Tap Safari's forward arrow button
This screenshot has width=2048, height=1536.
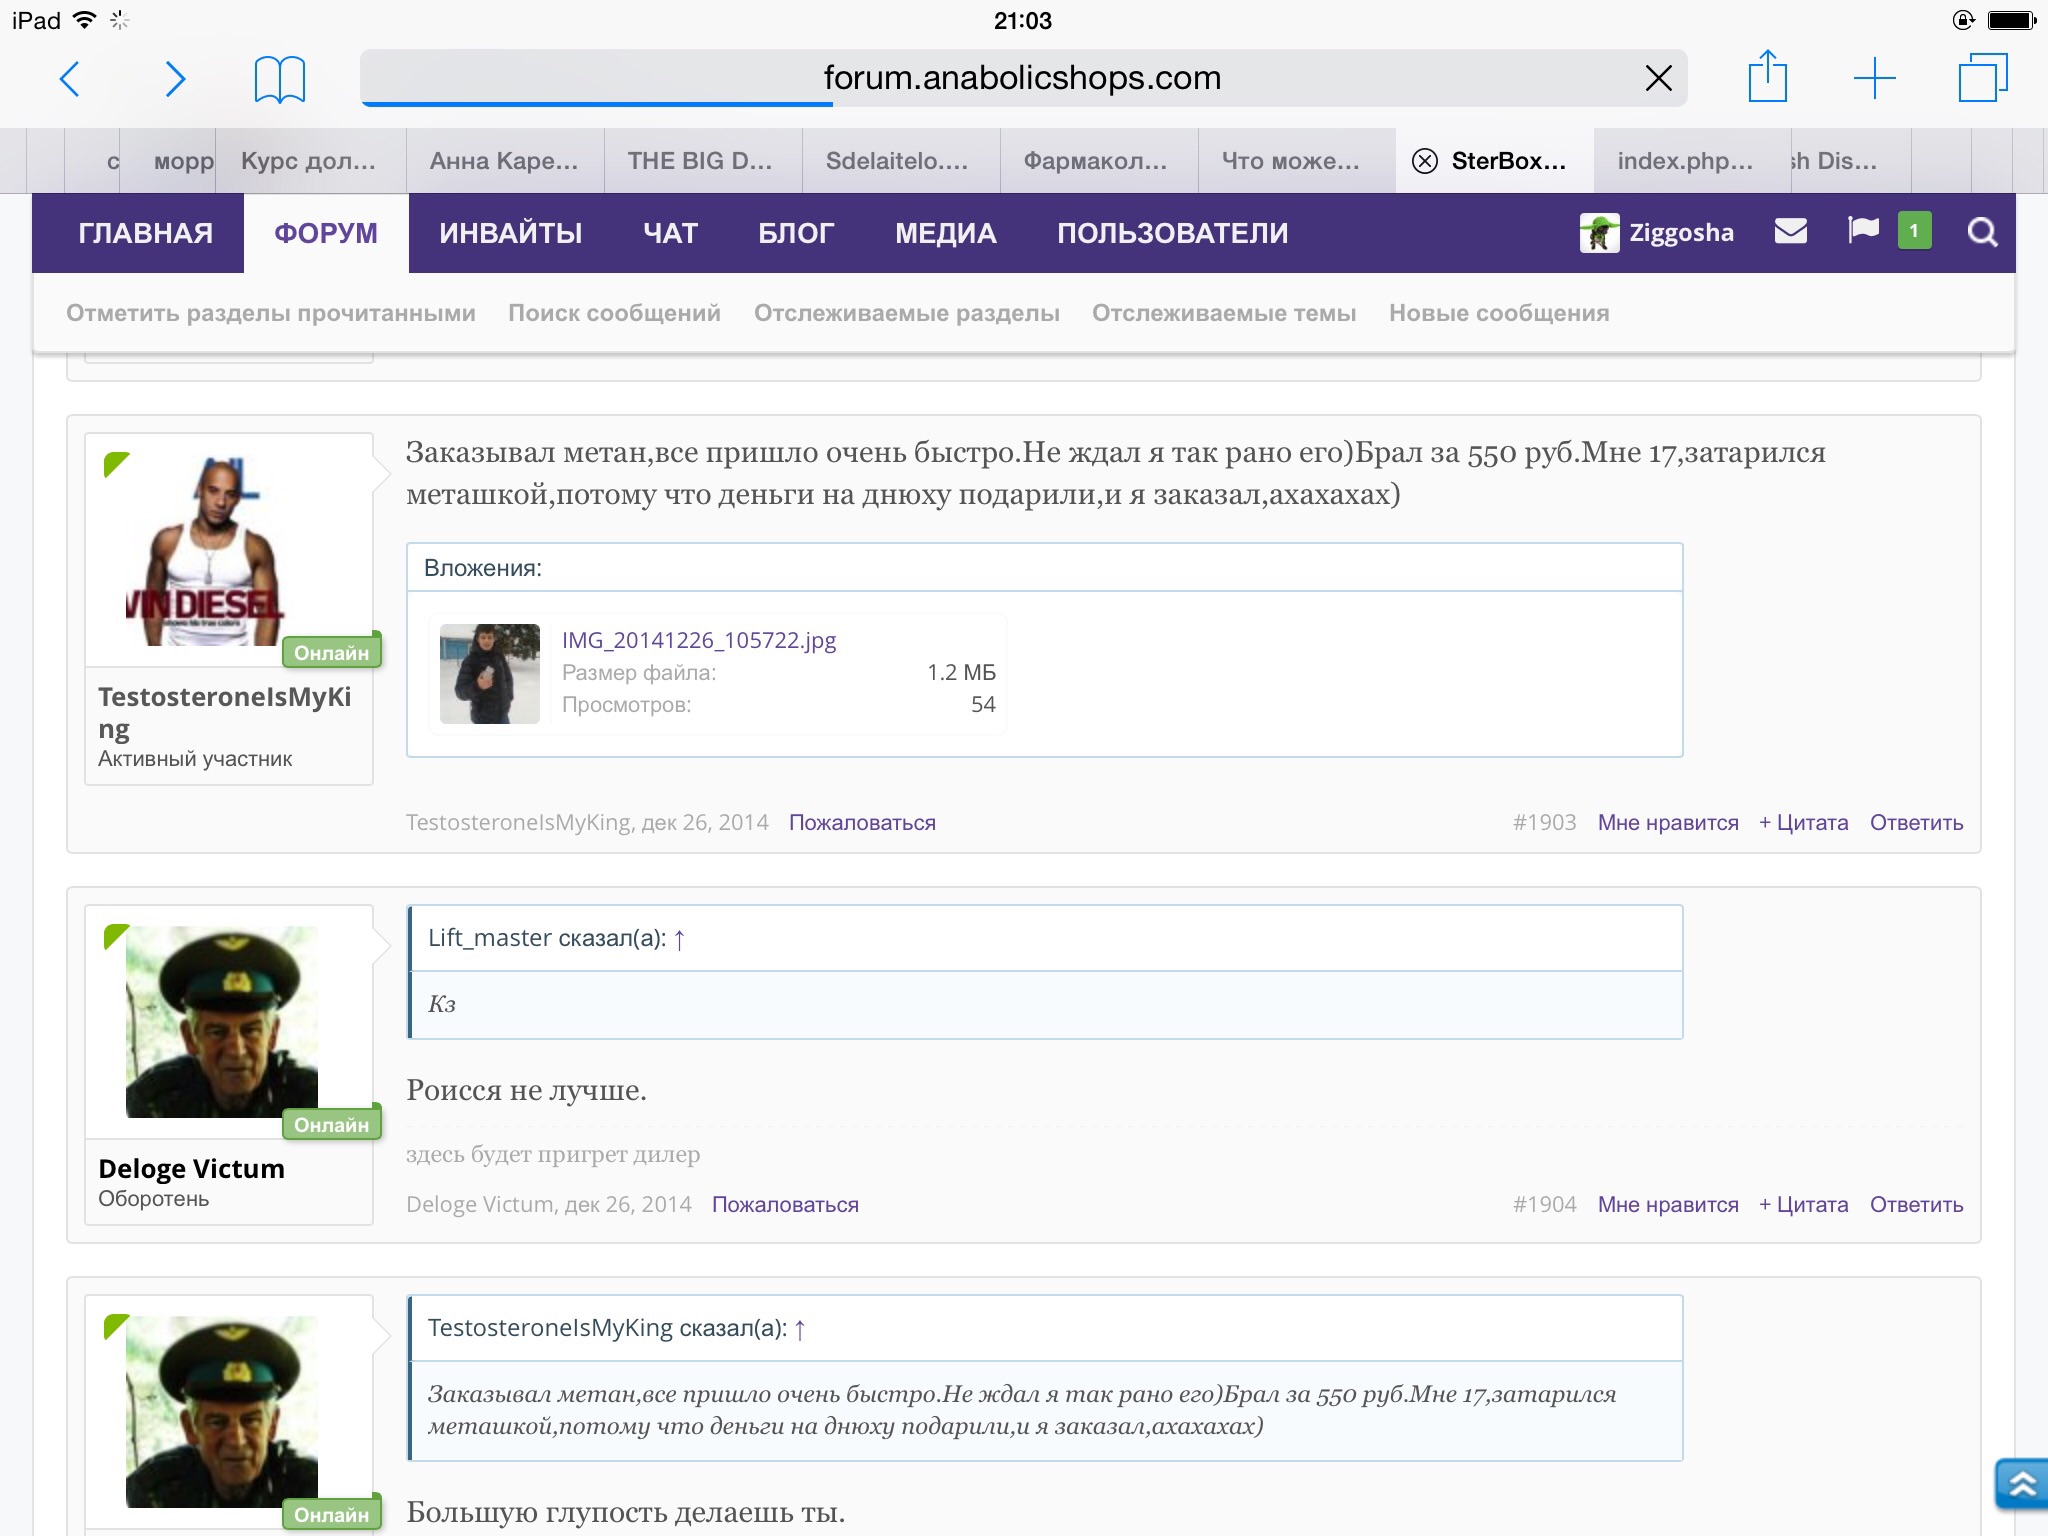pos(175,79)
